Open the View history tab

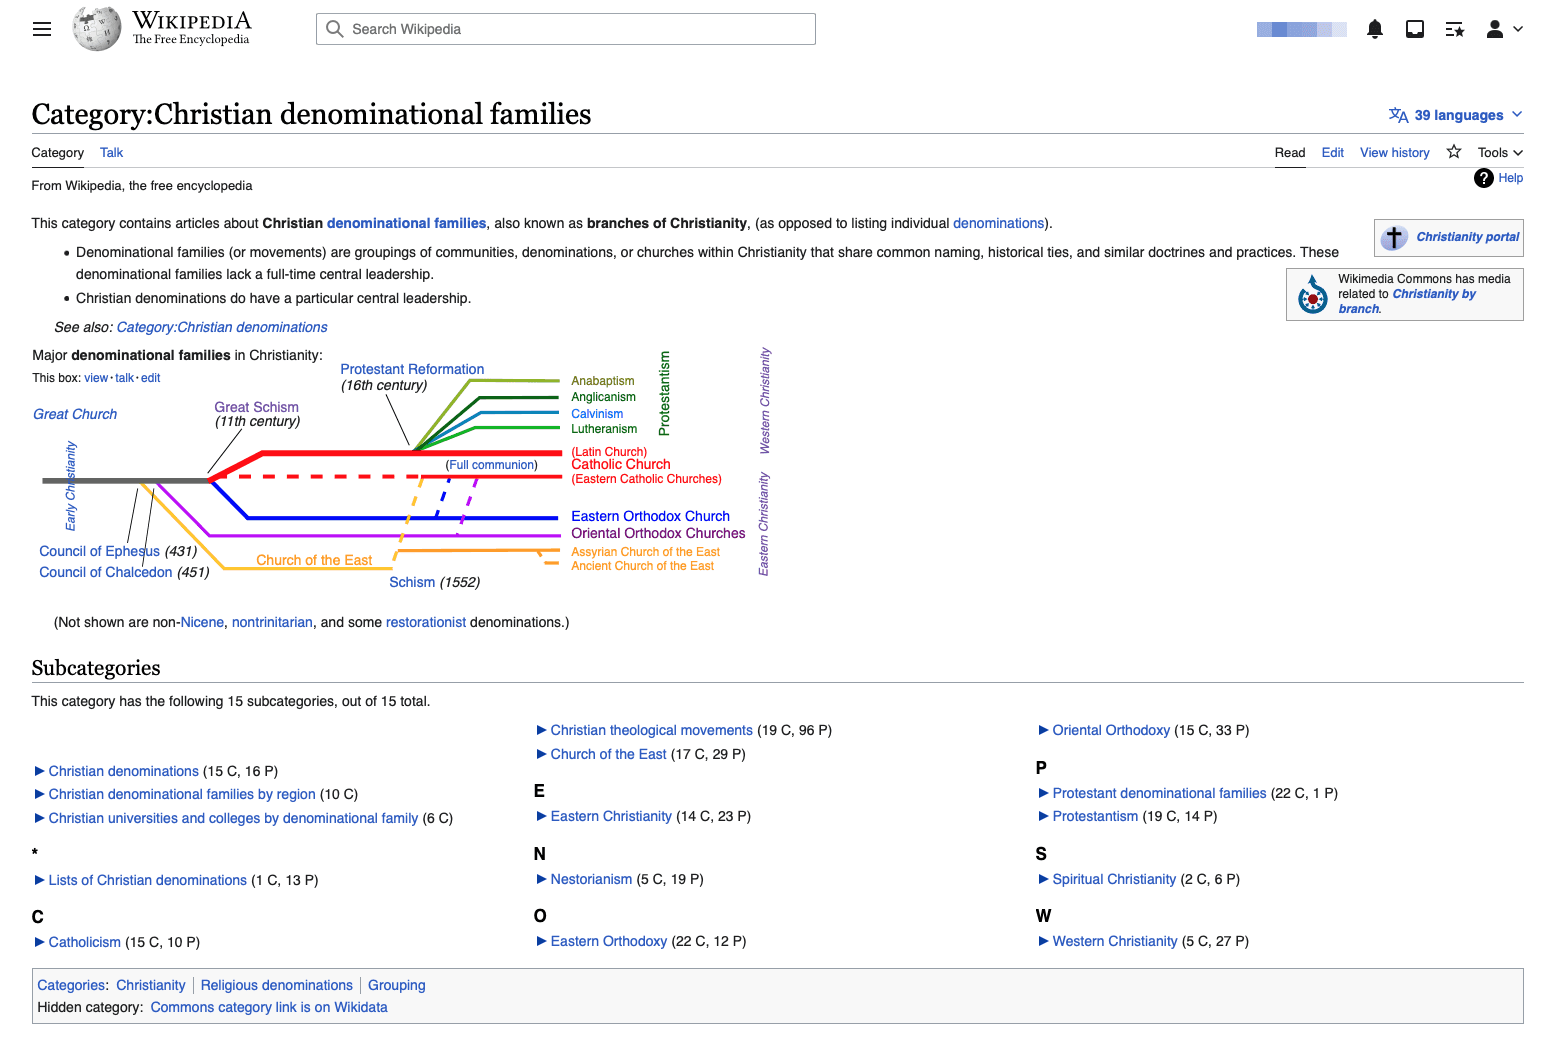(1395, 153)
